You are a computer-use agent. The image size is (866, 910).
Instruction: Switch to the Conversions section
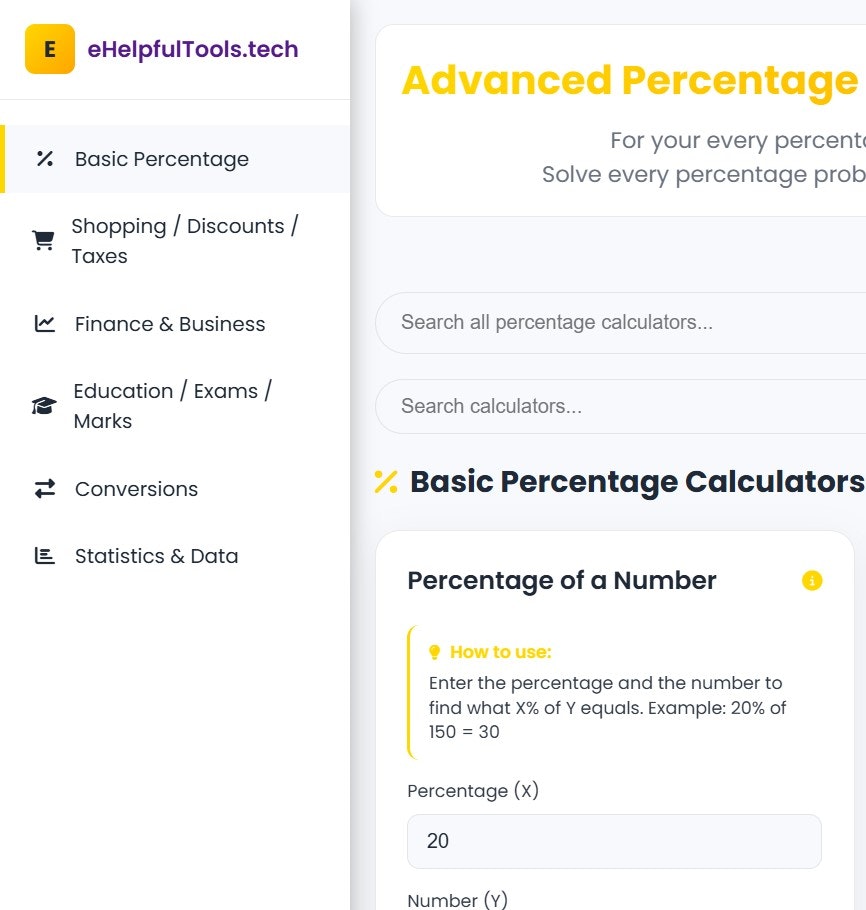[136, 488]
